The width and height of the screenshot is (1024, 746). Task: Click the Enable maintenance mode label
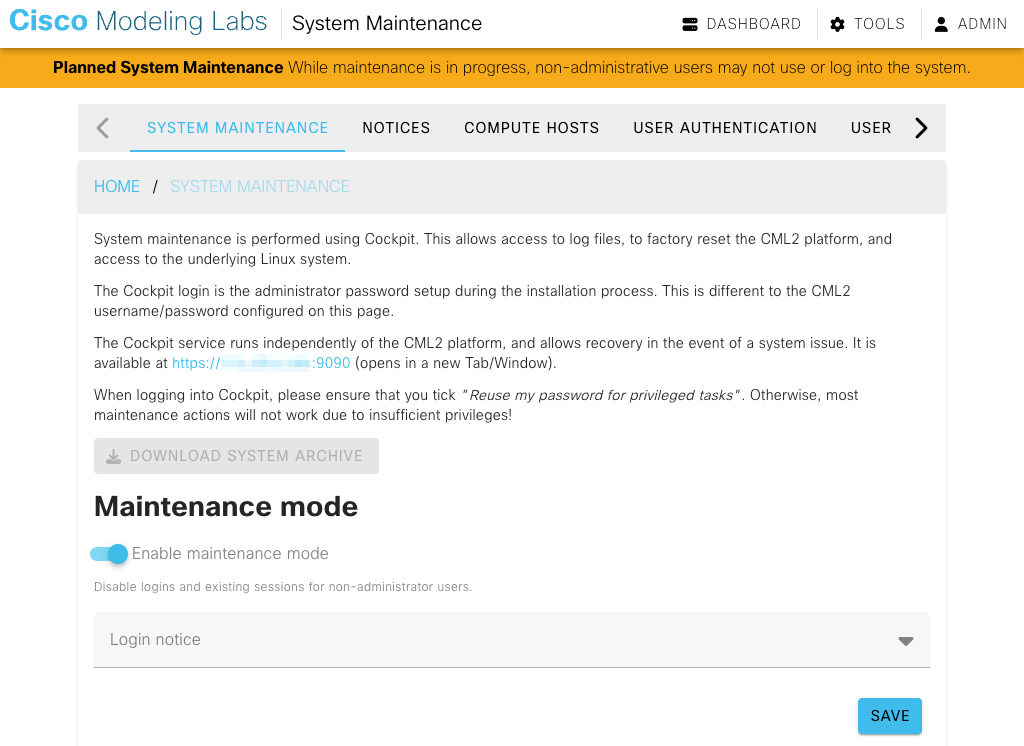tap(230, 554)
